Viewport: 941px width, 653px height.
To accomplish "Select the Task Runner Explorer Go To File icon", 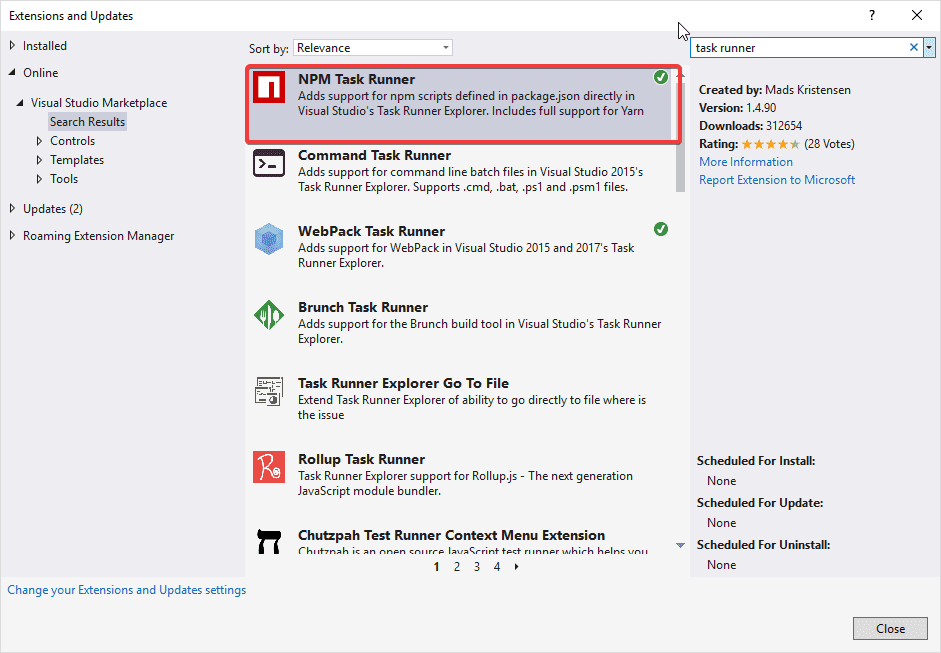I will (x=268, y=392).
